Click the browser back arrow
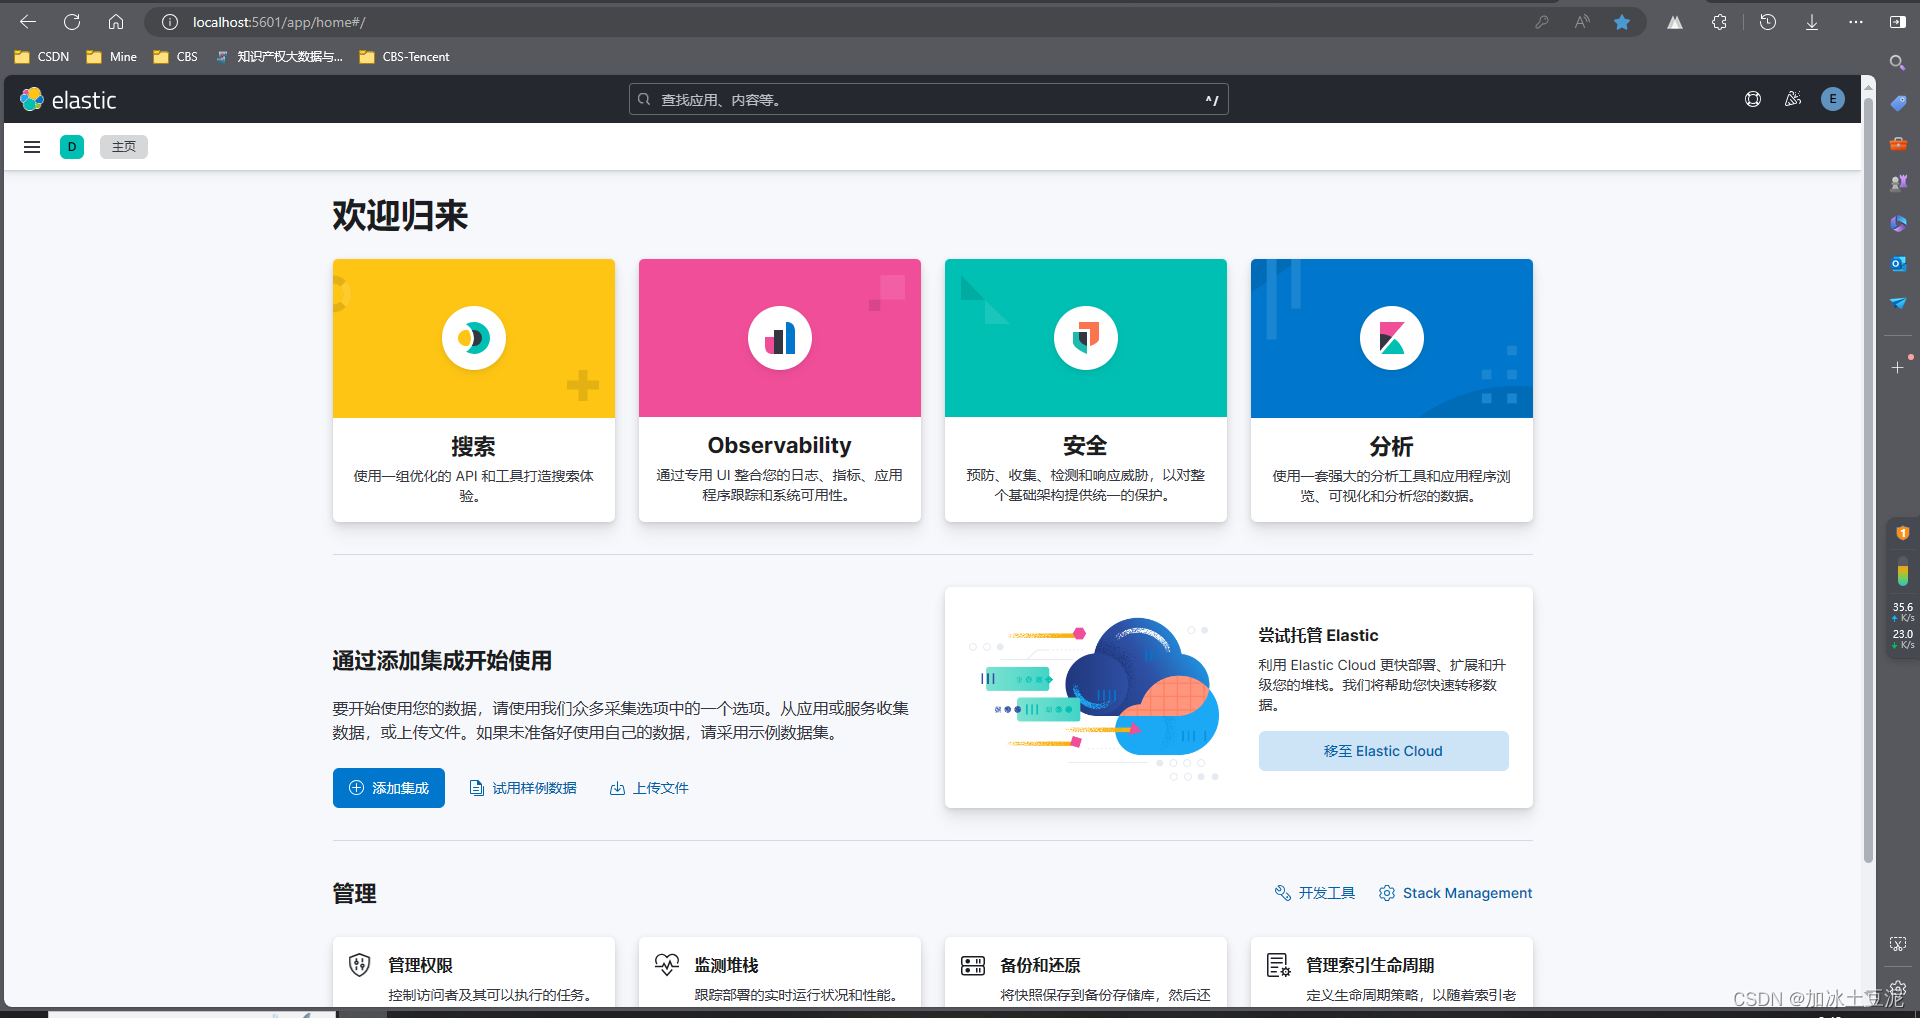This screenshot has width=1920, height=1018. click(28, 22)
